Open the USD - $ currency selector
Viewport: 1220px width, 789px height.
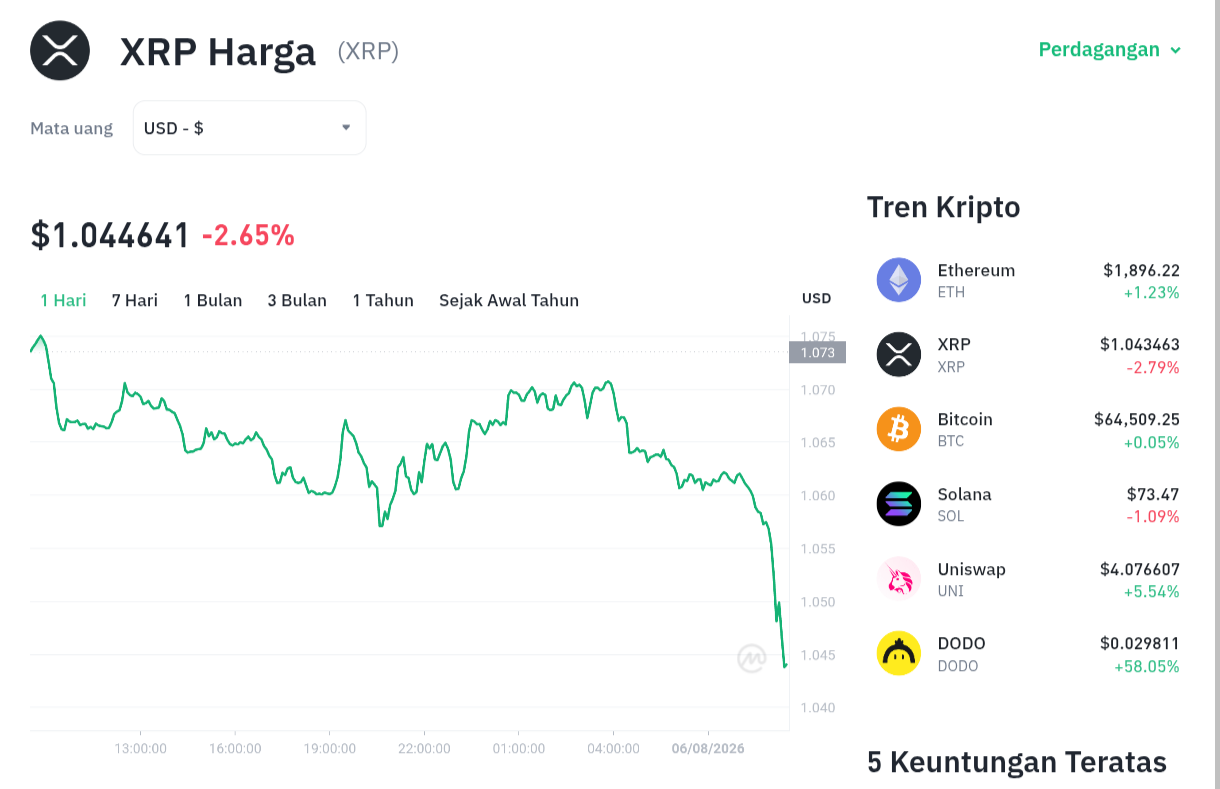click(249, 128)
